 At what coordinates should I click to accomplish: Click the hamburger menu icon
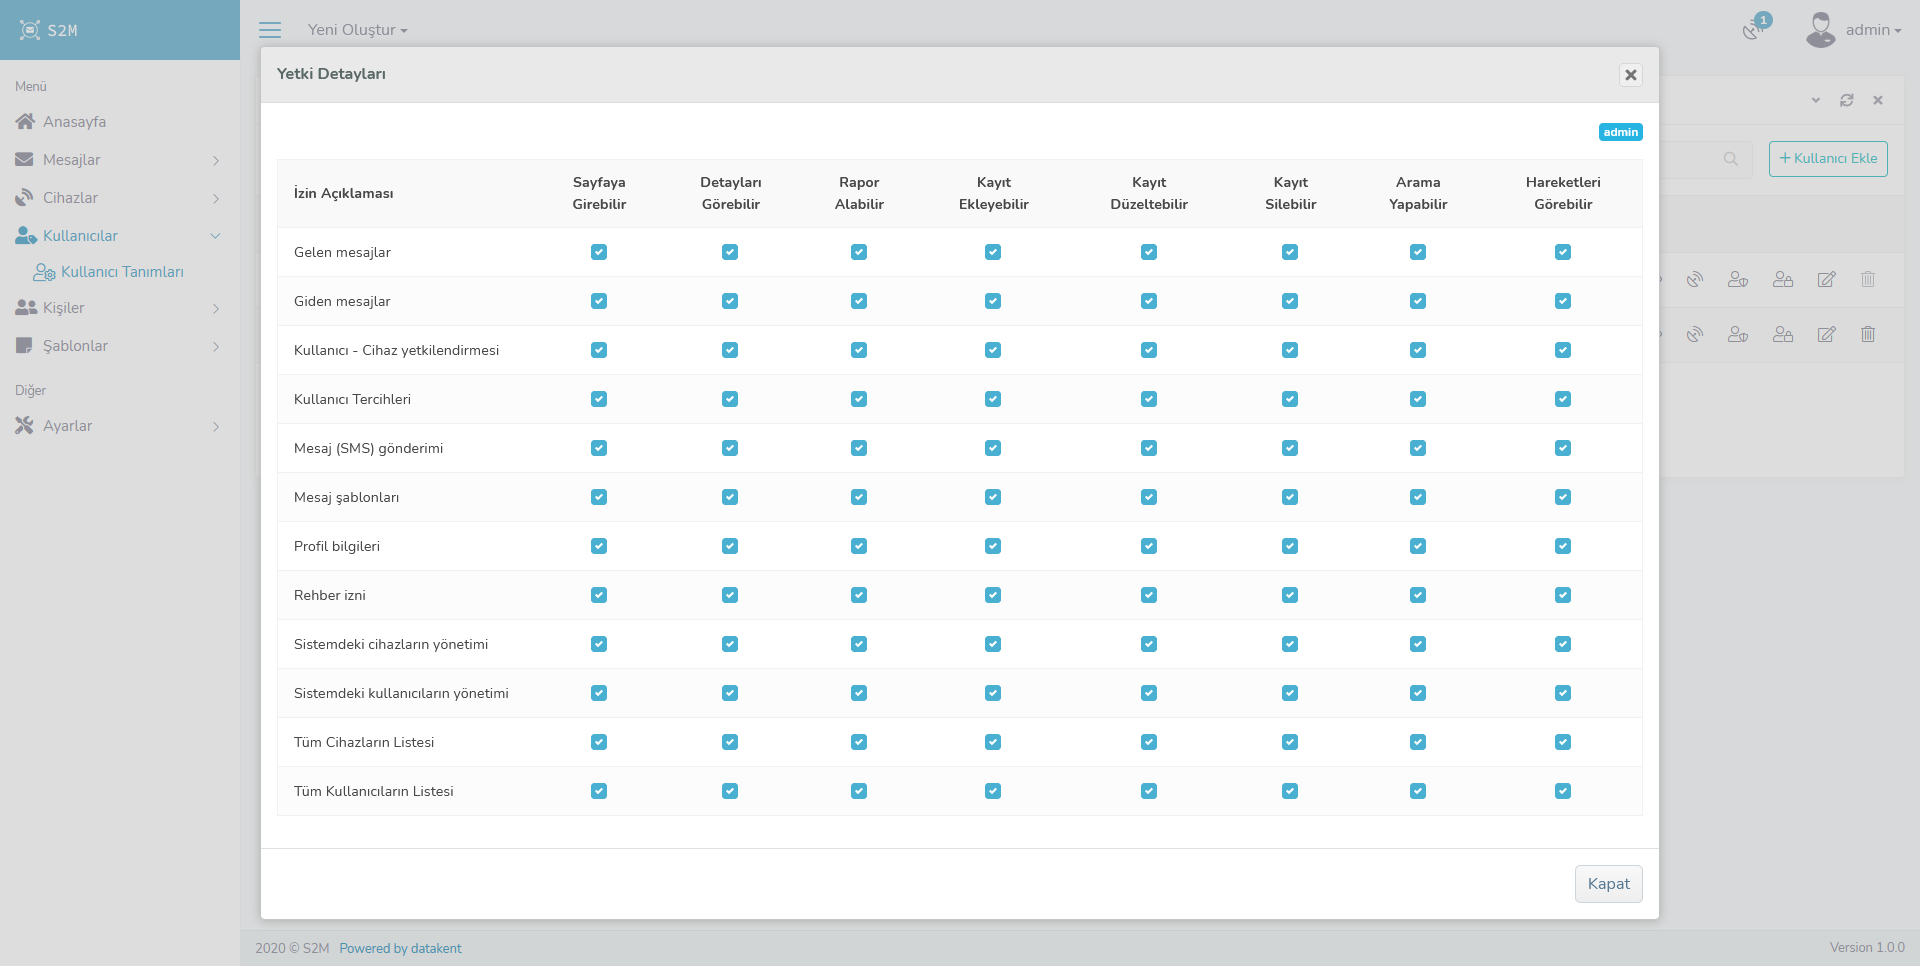tap(270, 30)
